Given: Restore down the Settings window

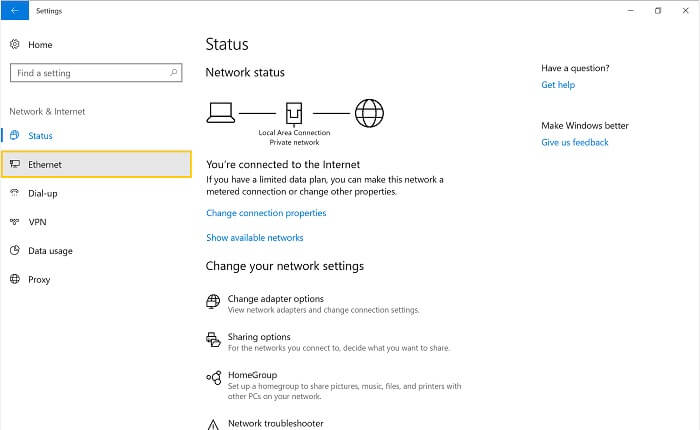Looking at the screenshot, I should (x=658, y=10).
